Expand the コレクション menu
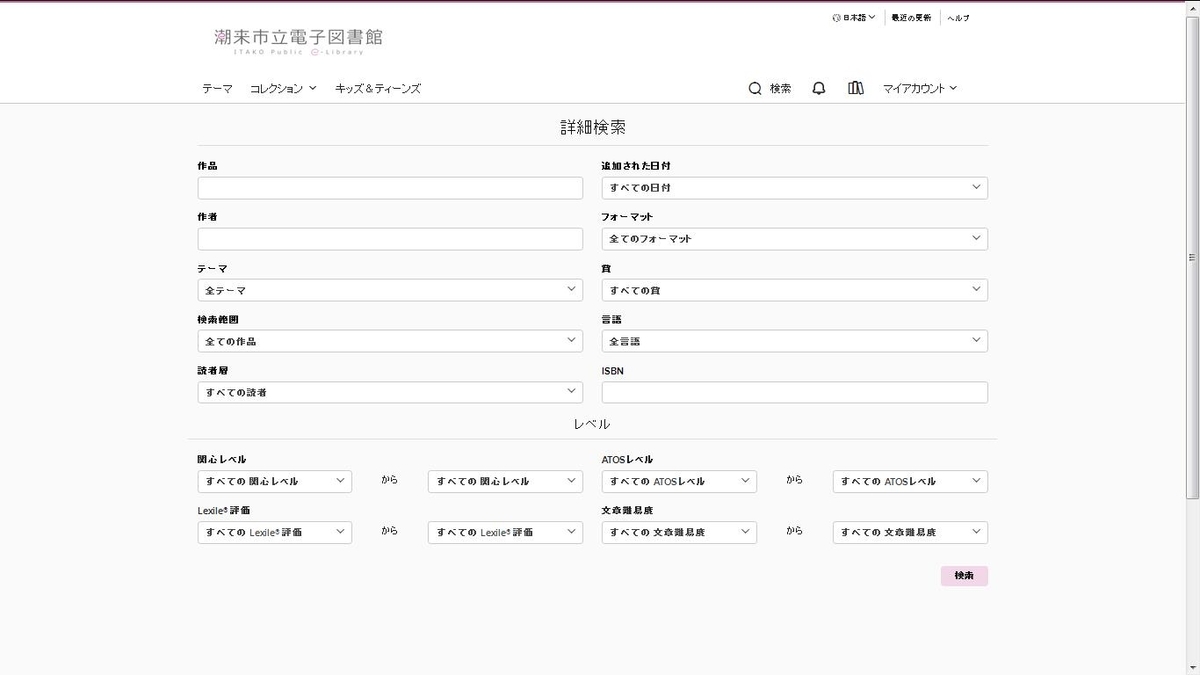Screen dimensions: 1200x675 tap(283, 88)
